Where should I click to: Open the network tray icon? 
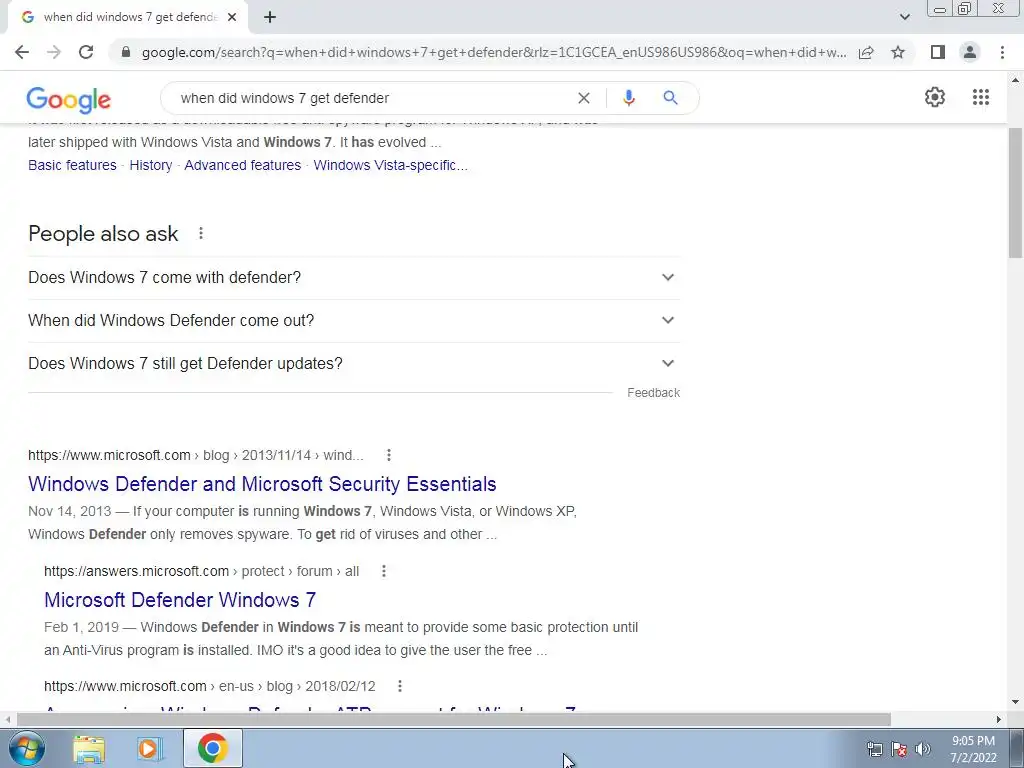click(x=874, y=749)
